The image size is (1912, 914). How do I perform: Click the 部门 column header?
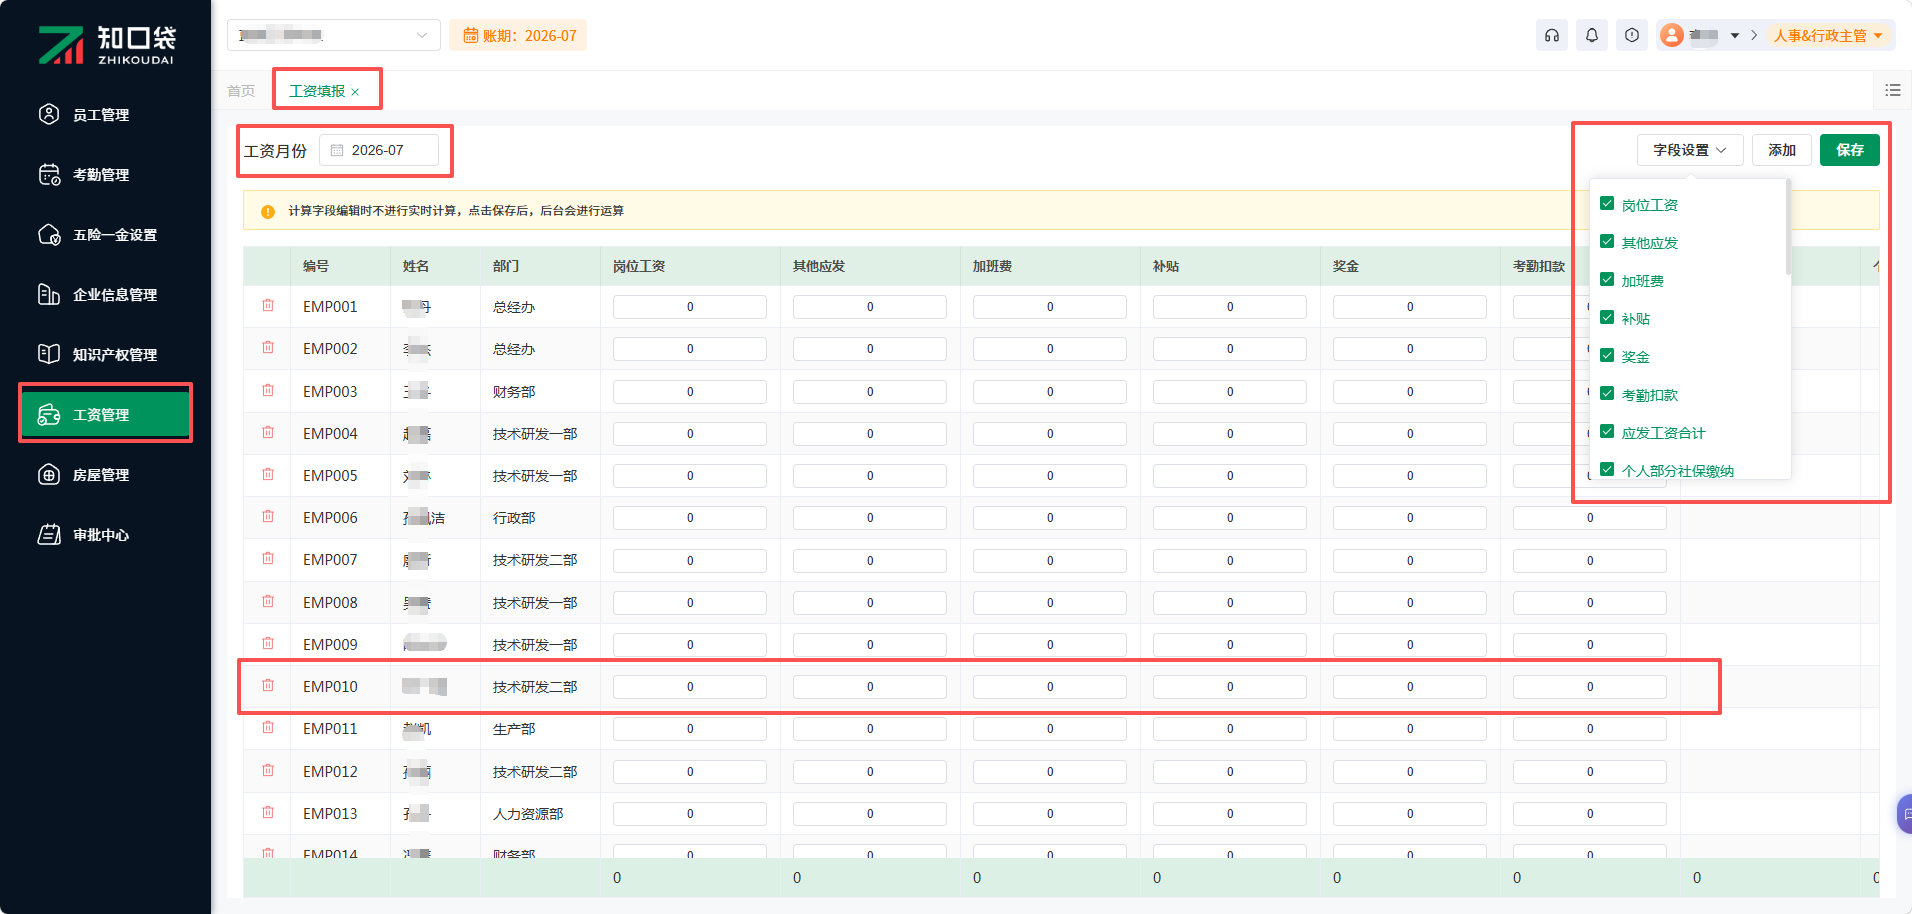point(506,266)
